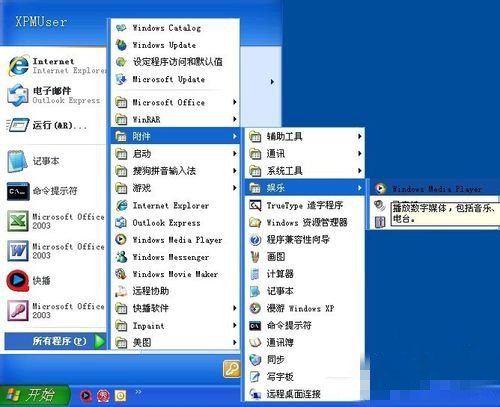Open 远程协助 entry
The height and width of the screenshot is (407, 500).
[175, 291]
